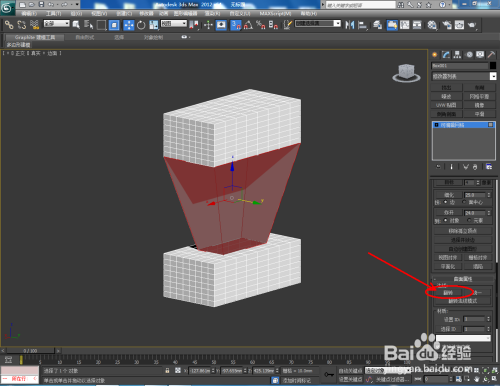Screen dimensions: 500x386
Task: Switch to the 对象绘制 ribbon tab
Action: point(153,37)
